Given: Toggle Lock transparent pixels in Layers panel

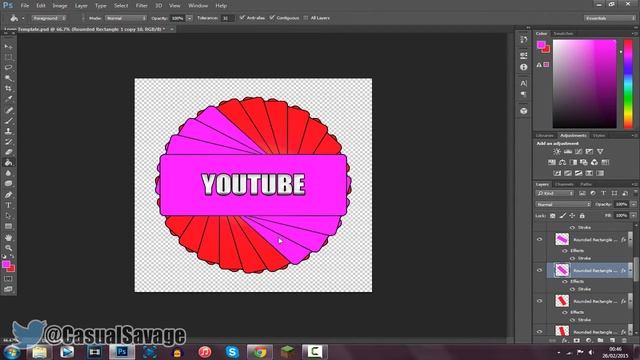Looking at the screenshot, I should point(552,216).
